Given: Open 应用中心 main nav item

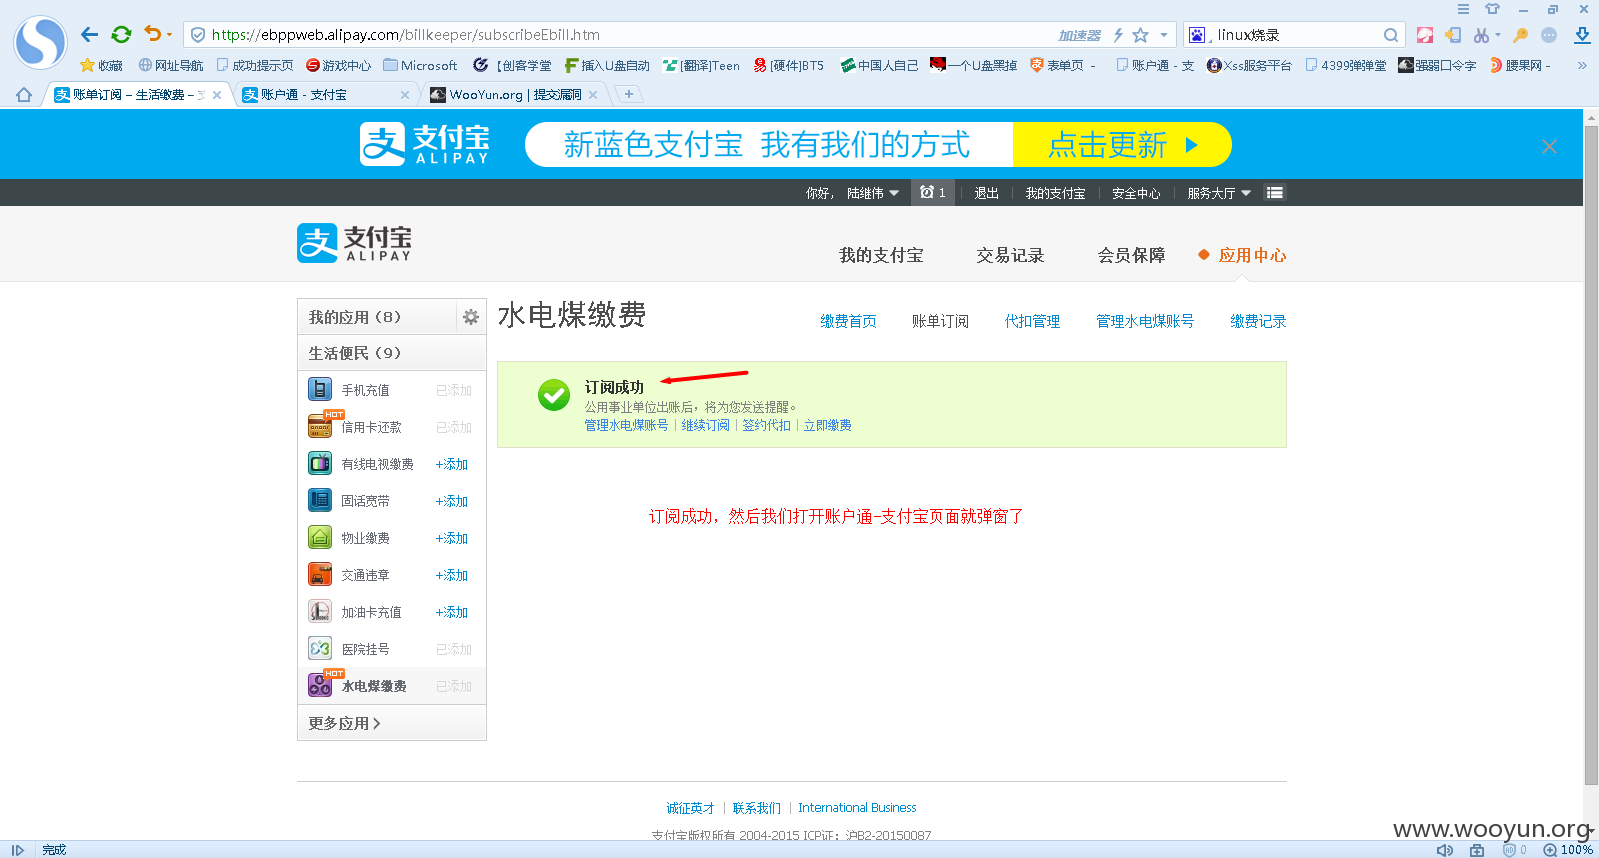Looking at the screenshot, I should (x=1252, y=255).
